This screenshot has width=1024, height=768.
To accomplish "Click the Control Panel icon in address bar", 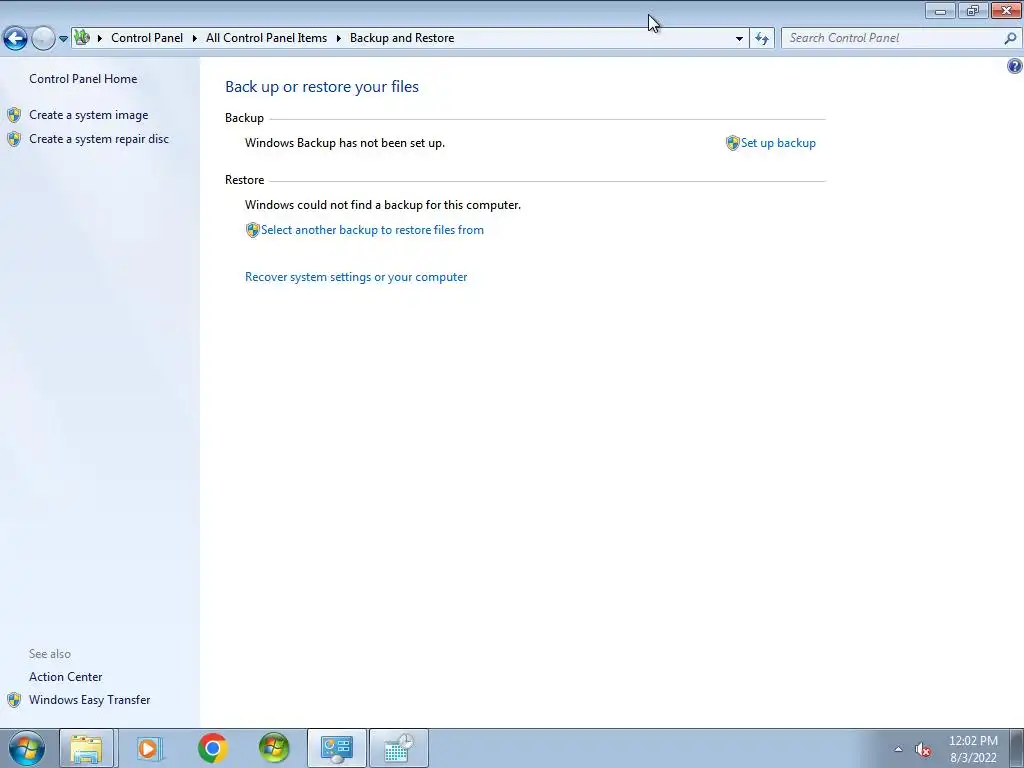I will tap(82, 37).
